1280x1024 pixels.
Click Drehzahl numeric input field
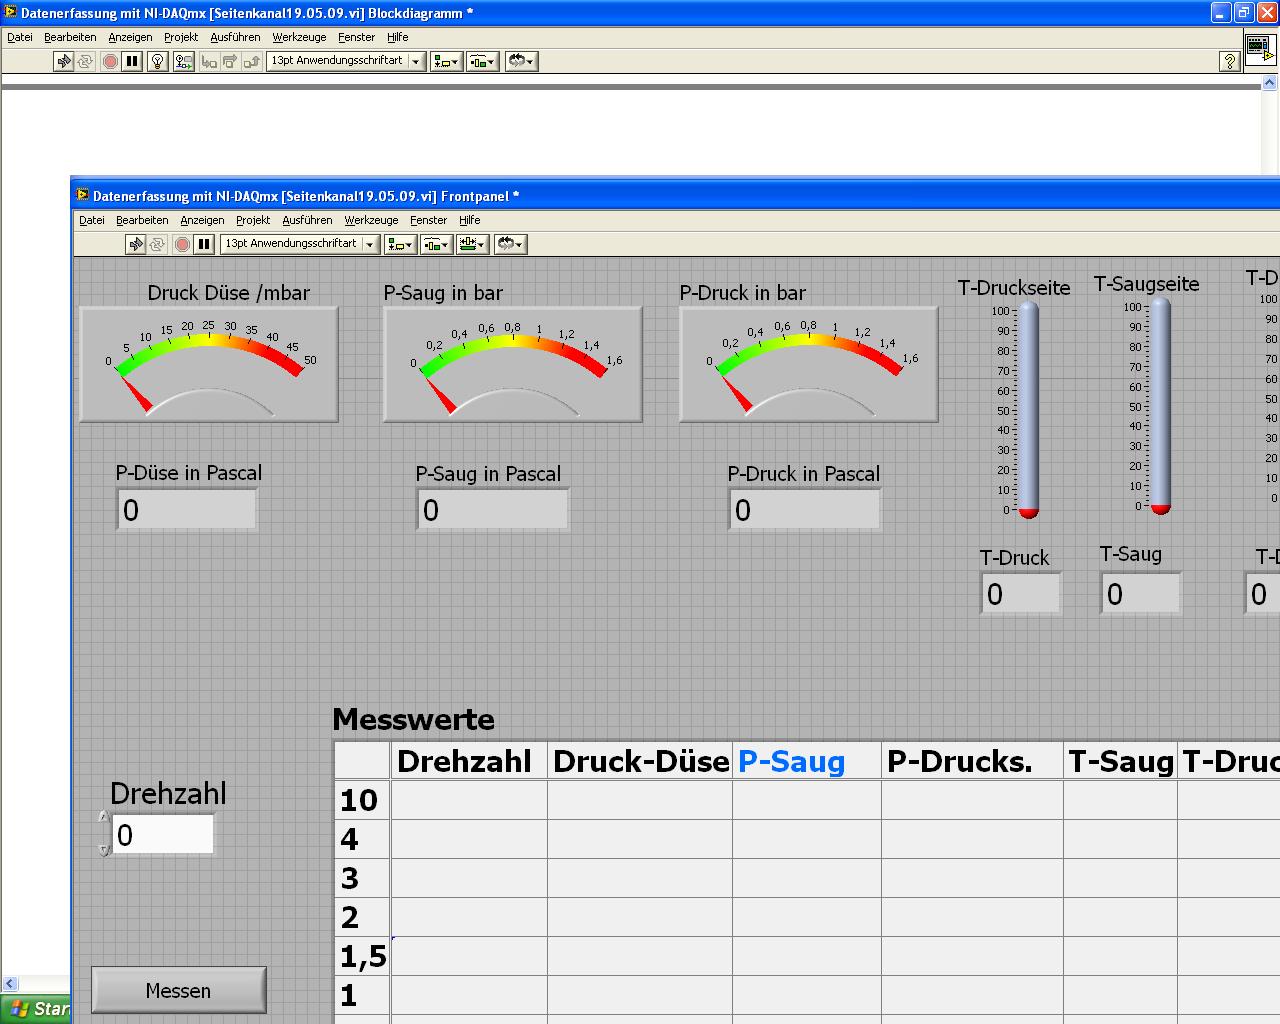point(163,835)
